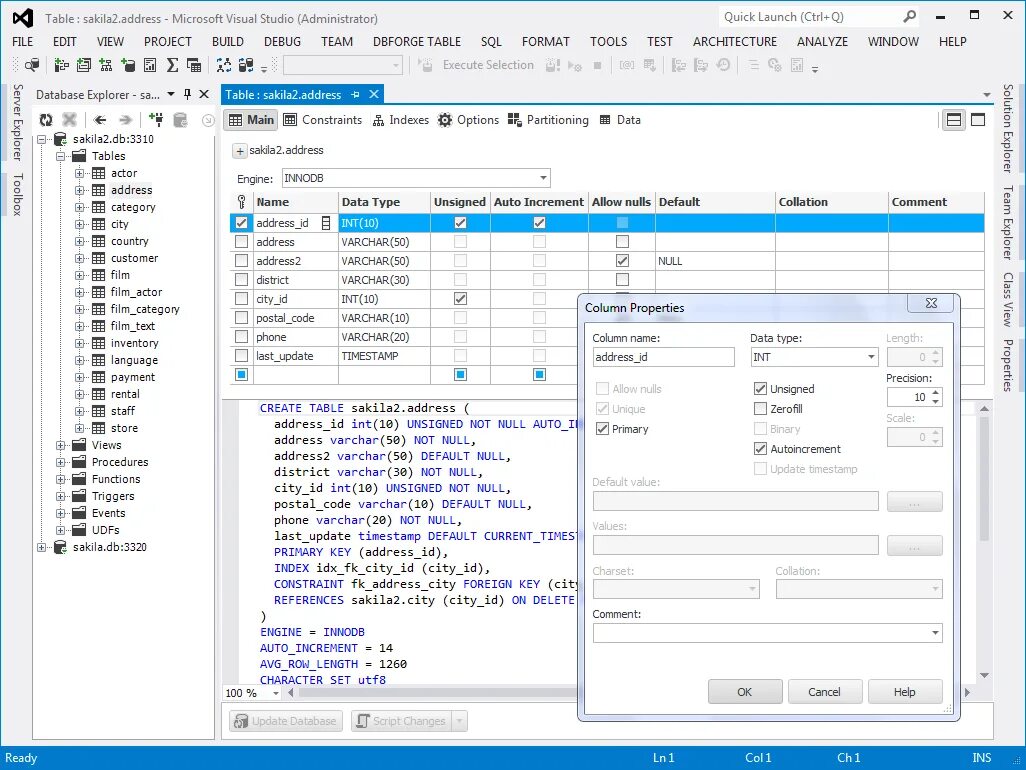Click the query builder table icon in toolbar
The width and height of the screenshot is (1026, 770).
(194, 65)
